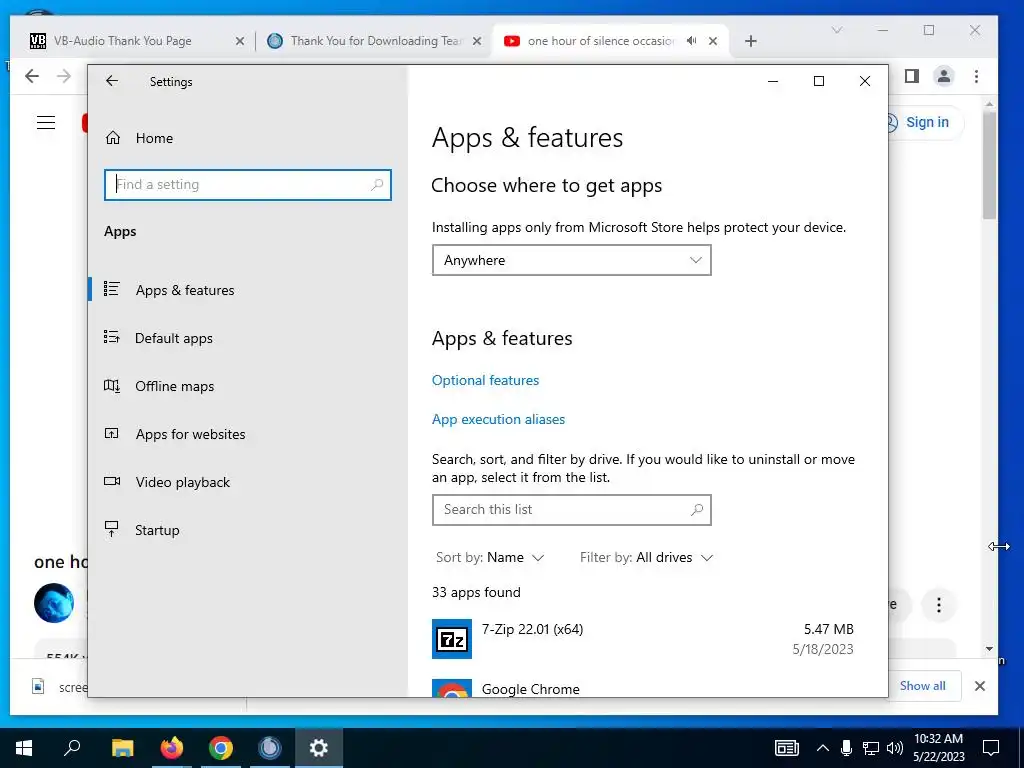Expand the Sort by Name dropdown
The image size is (1024, 768).
point(490,557)
